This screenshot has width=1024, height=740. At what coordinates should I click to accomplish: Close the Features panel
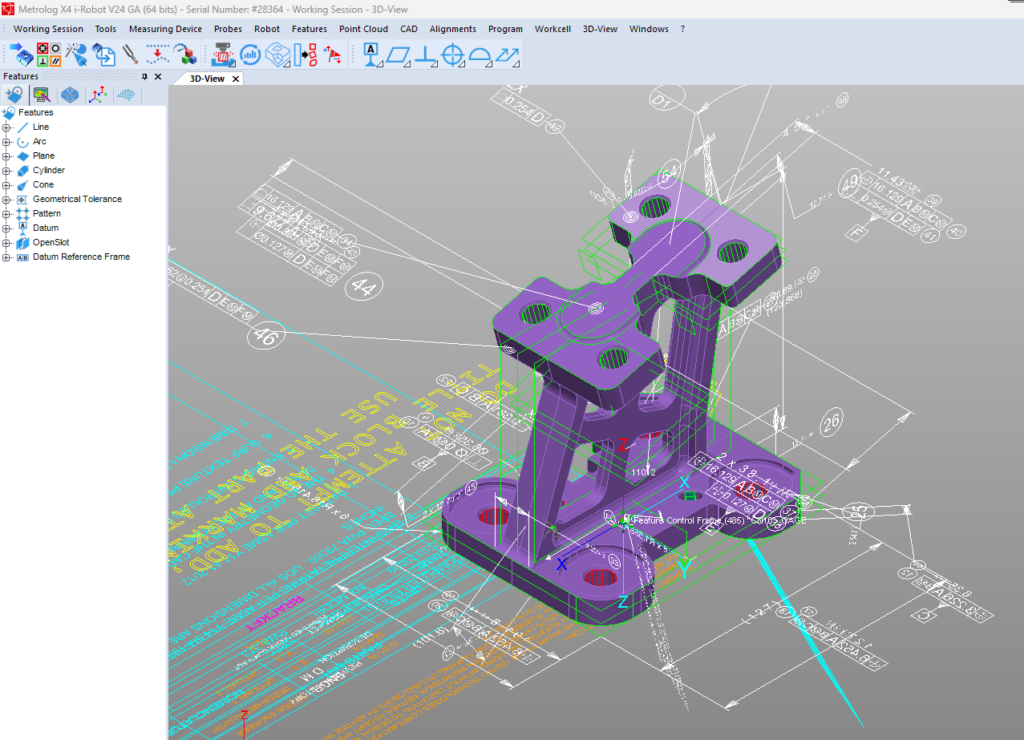[157, 76]
